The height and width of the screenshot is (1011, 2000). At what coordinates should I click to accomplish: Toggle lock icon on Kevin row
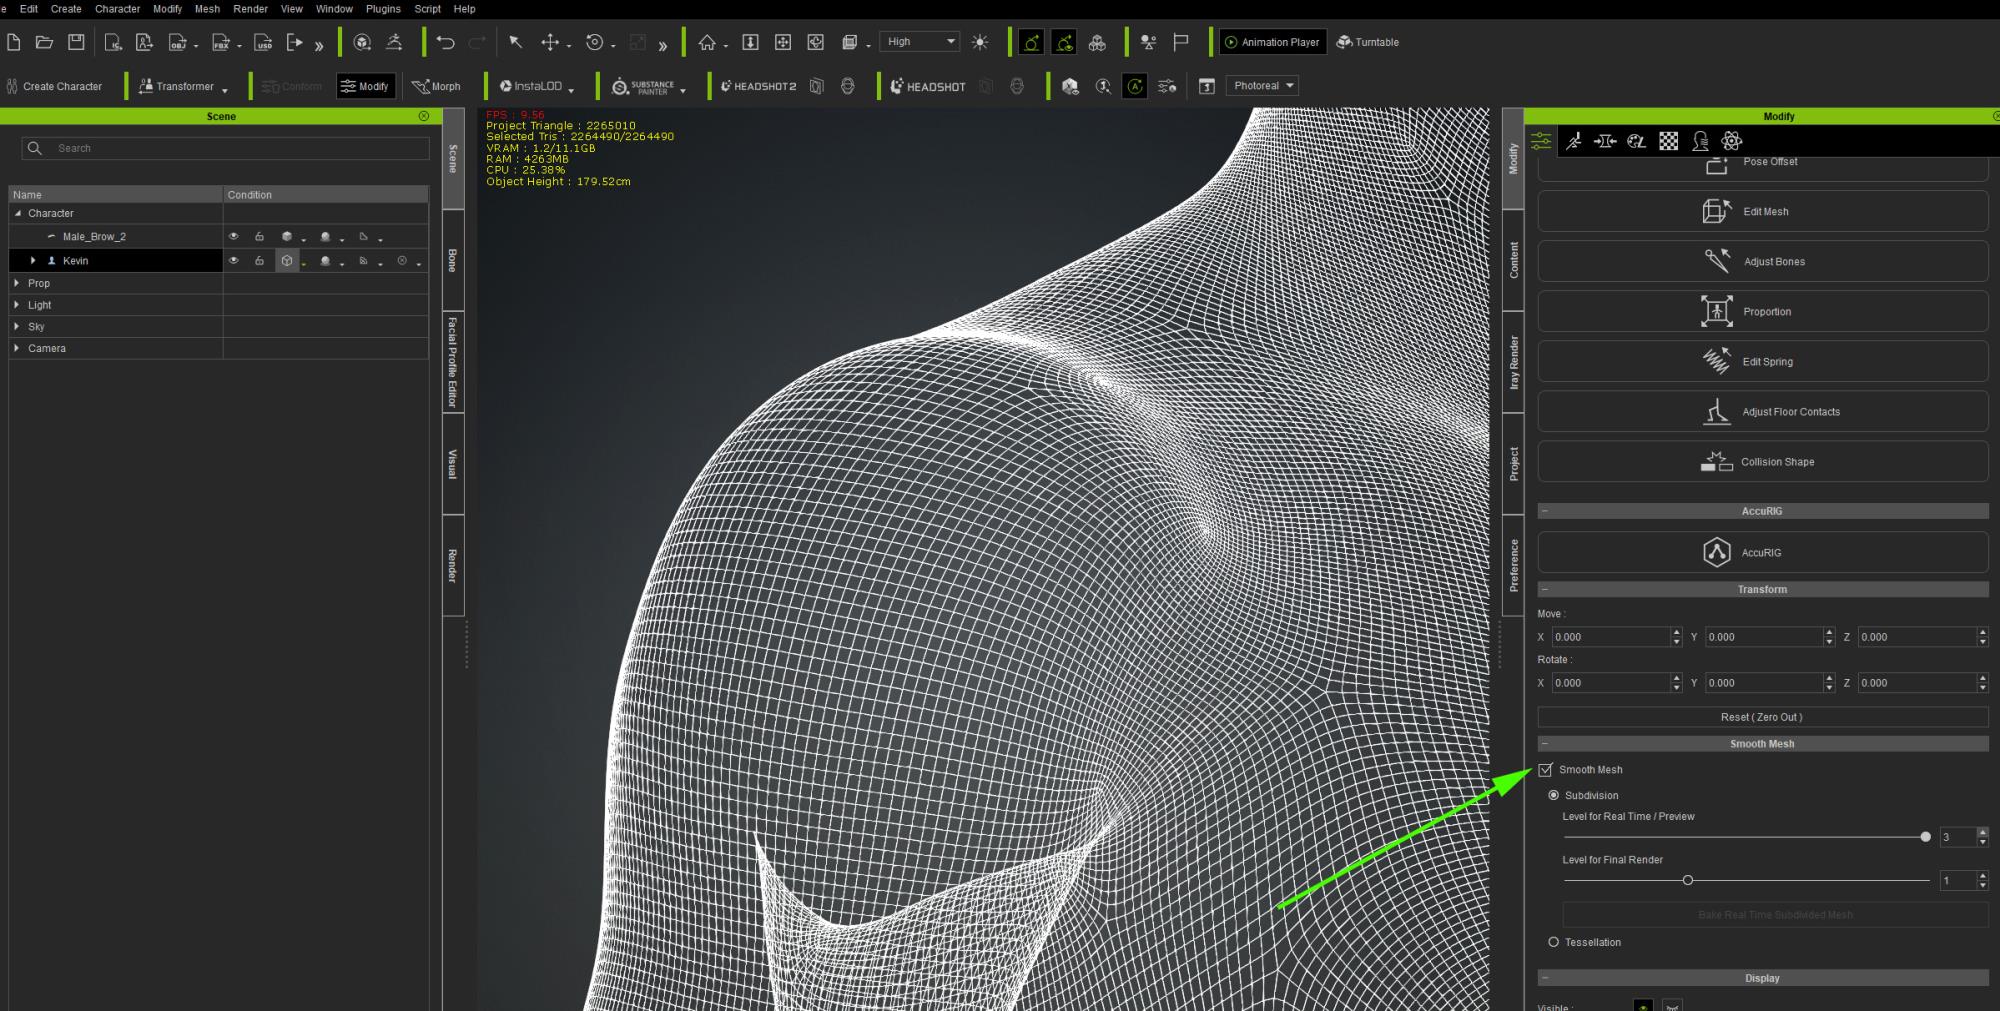[259, 261]
